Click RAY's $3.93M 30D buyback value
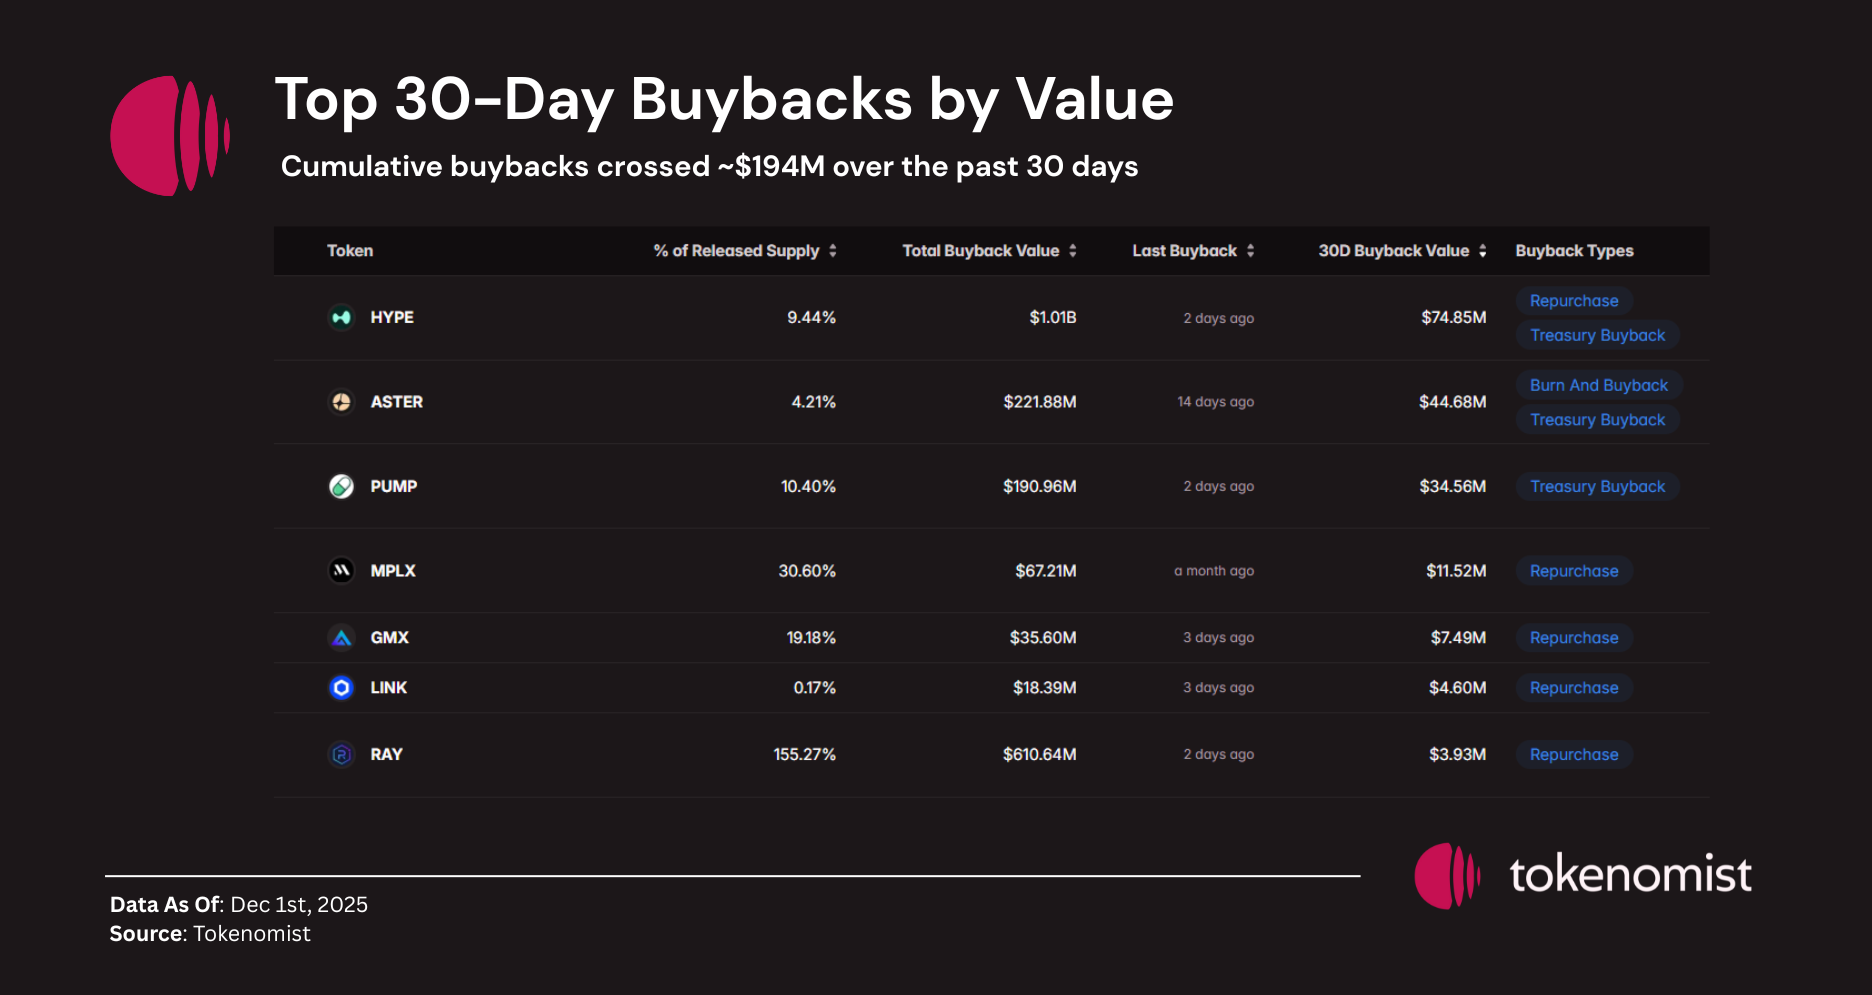 (x=1457, y=754)
